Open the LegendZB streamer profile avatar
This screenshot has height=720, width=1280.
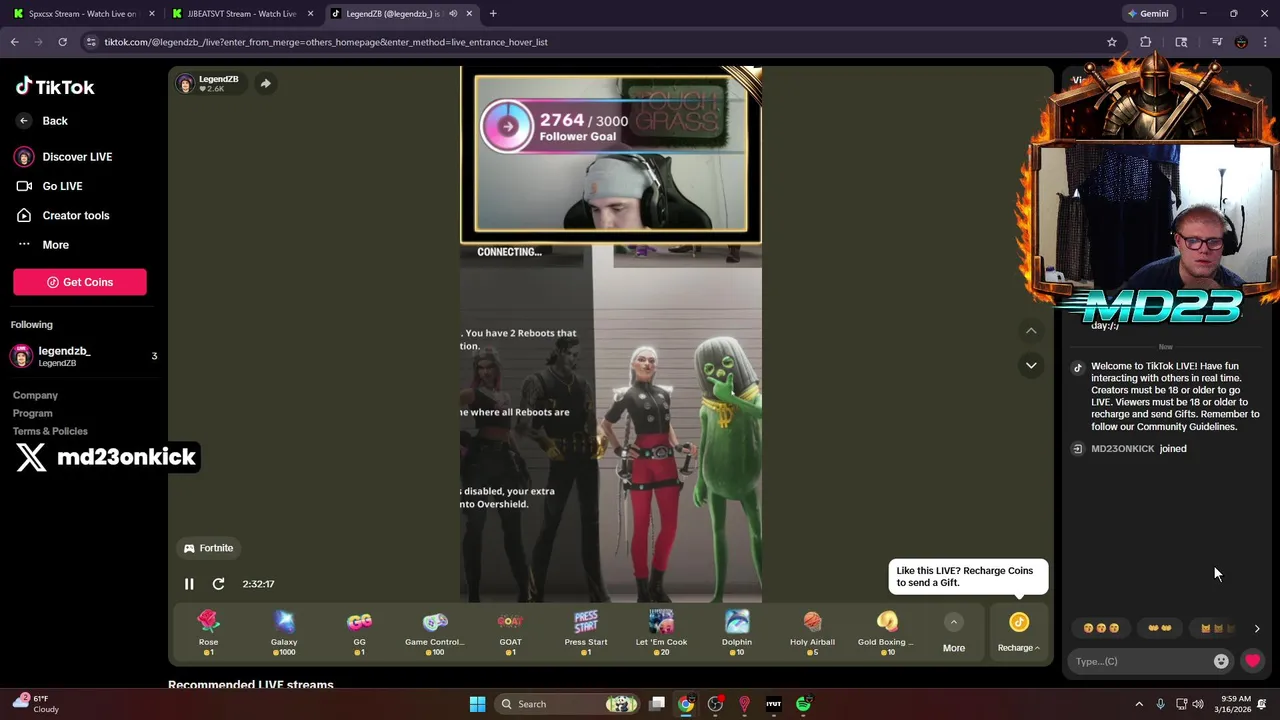click(185, 83)
